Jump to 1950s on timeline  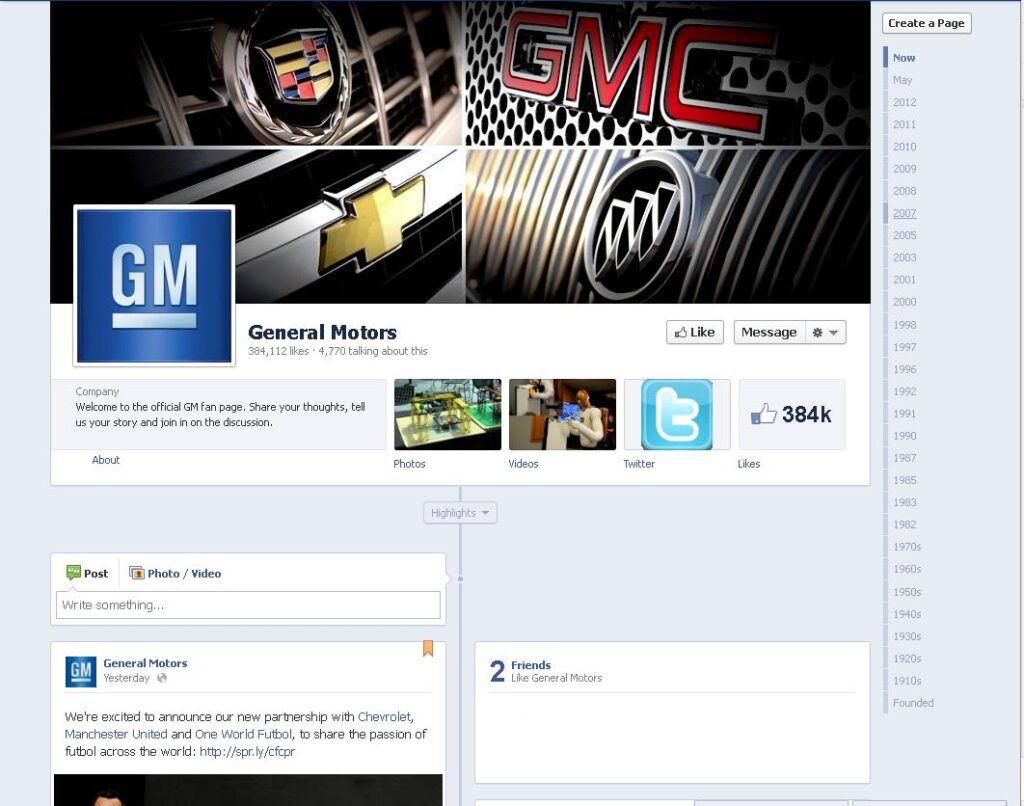click(907, 592)
